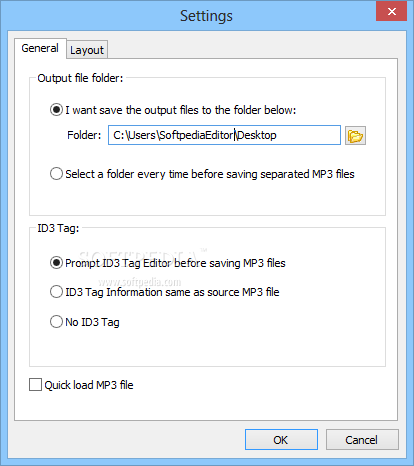Click the 'Output file folder:' group heading
This screenshot has height=466, width=414.
80,78
